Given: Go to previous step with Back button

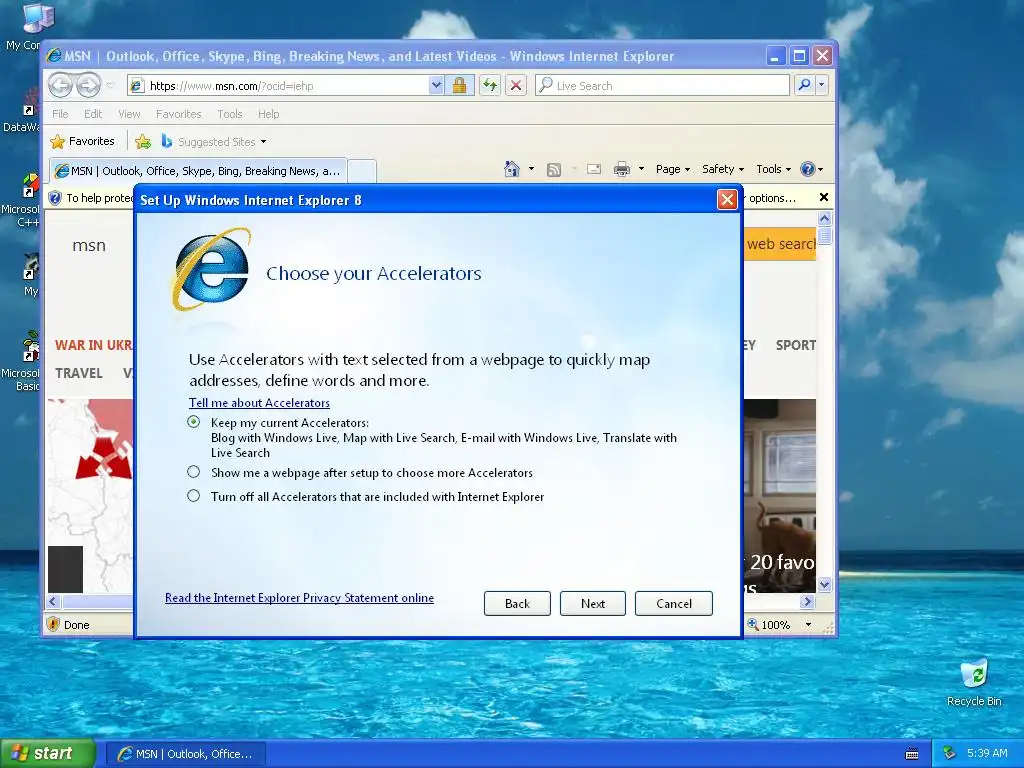Looking at the screenshot, I should tap(517, 603).
